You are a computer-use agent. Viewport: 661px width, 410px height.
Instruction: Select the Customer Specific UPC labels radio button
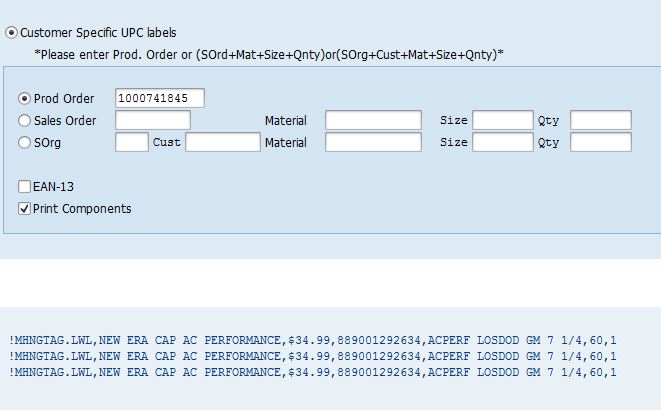point(12,33)
